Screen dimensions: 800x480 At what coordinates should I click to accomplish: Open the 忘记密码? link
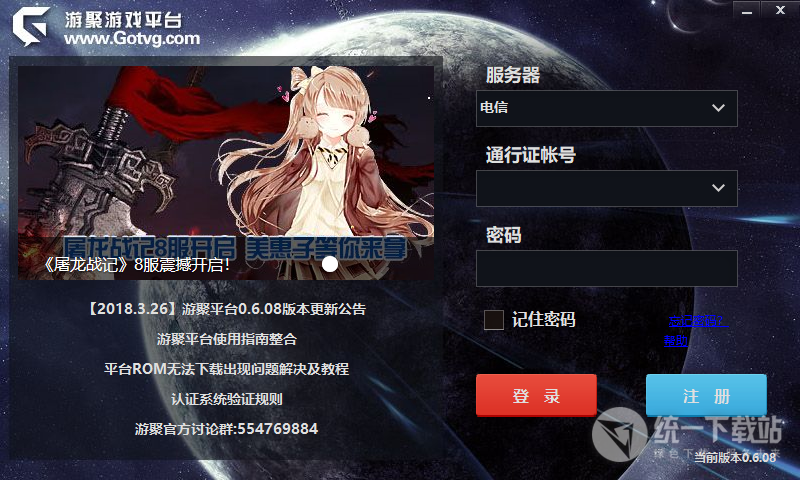pos(698,321)
